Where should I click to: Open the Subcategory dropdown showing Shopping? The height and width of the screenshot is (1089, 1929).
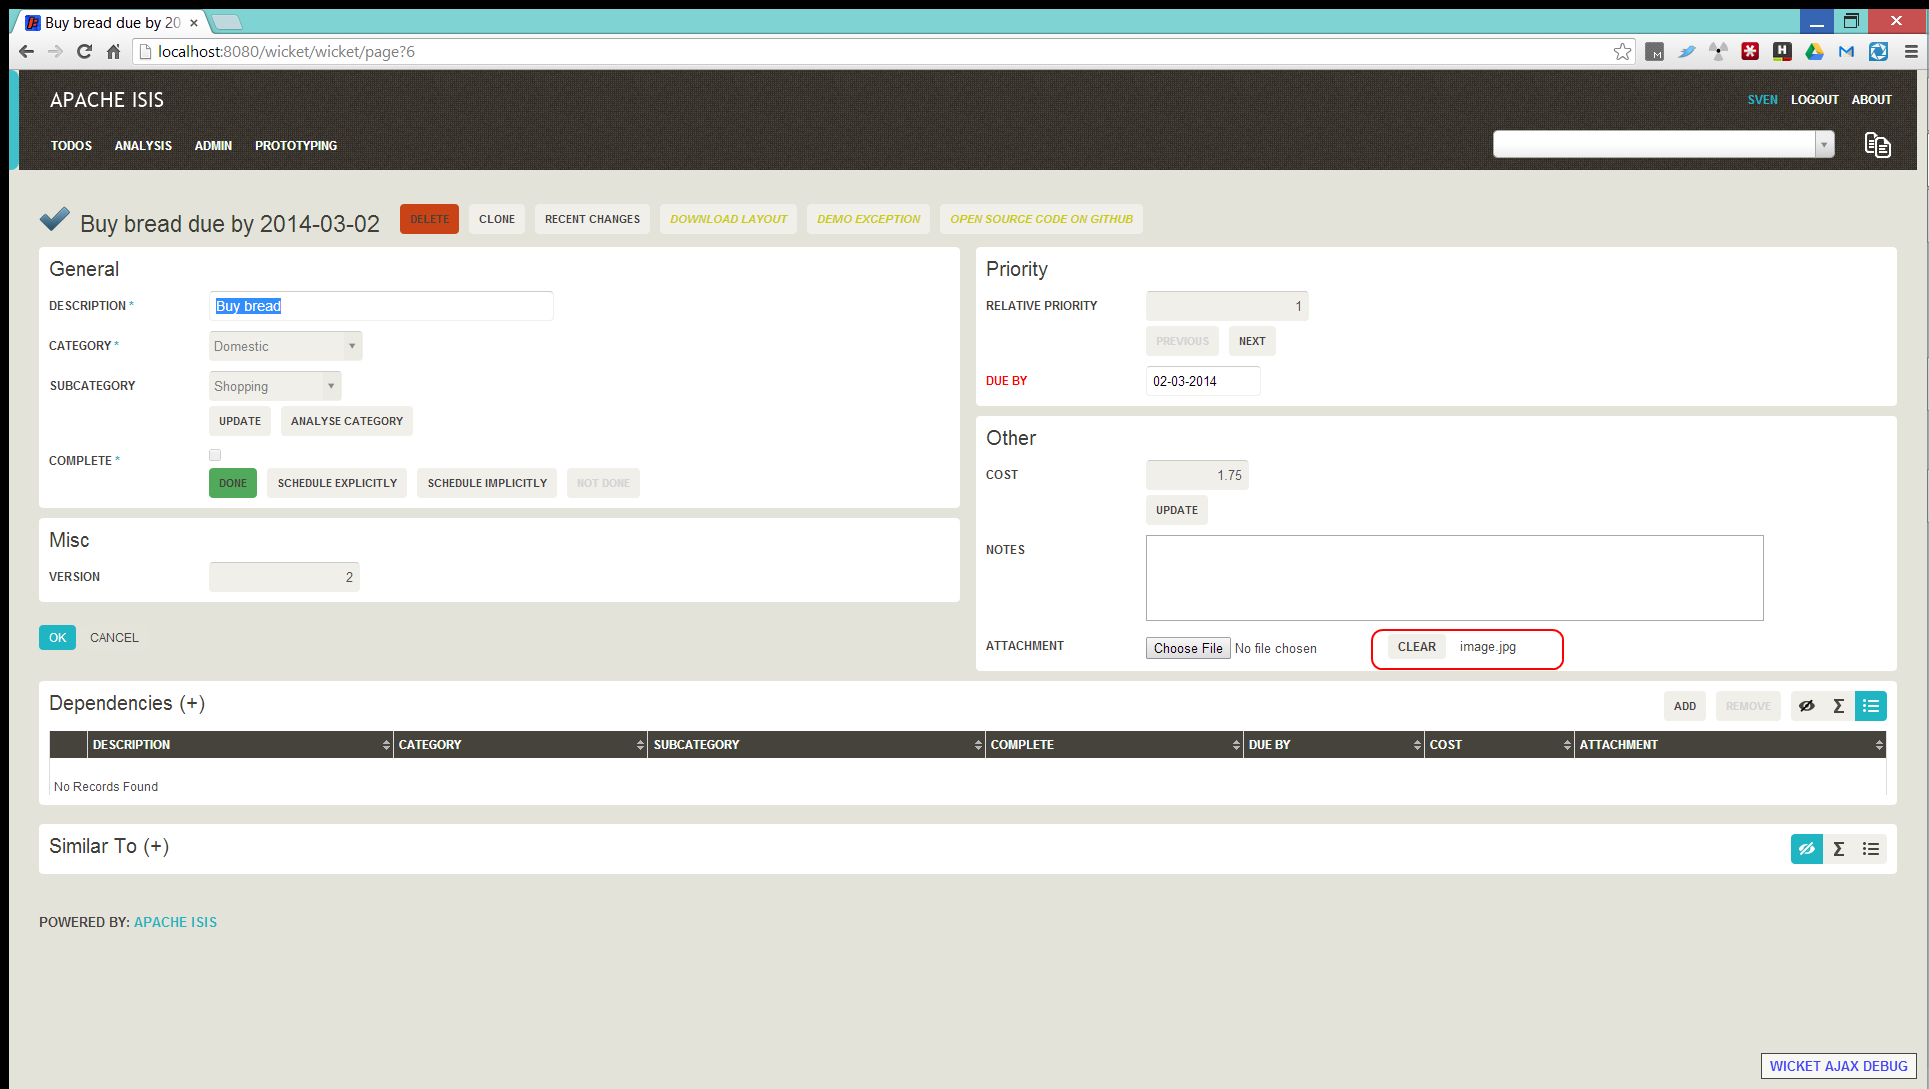pos(275,386)
